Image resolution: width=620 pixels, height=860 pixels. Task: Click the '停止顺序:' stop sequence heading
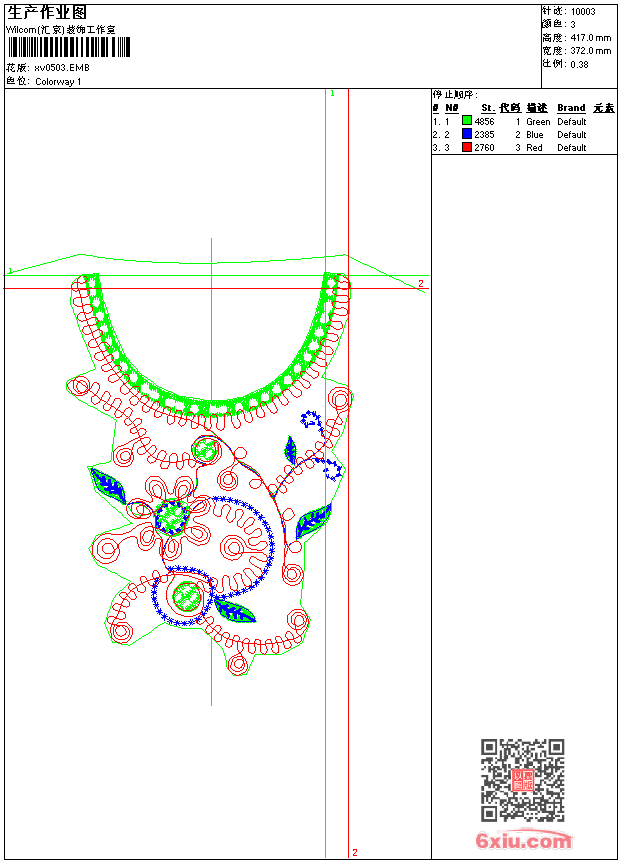coord(455,95)
